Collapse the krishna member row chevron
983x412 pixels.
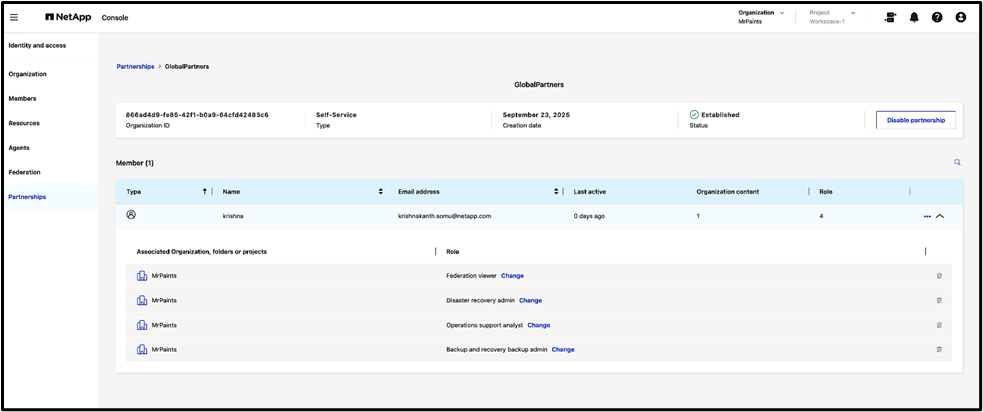[939, 216]
